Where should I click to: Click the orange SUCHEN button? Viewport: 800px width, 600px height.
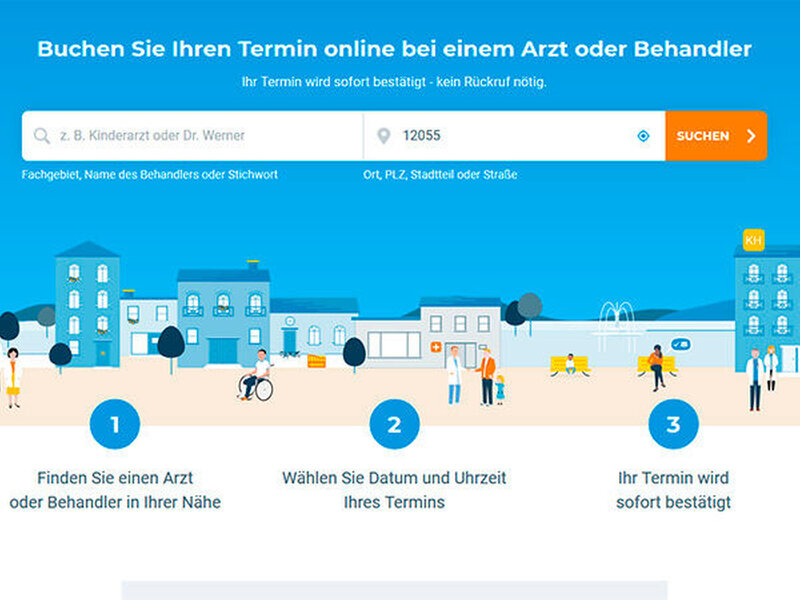[x=716, y=136]
